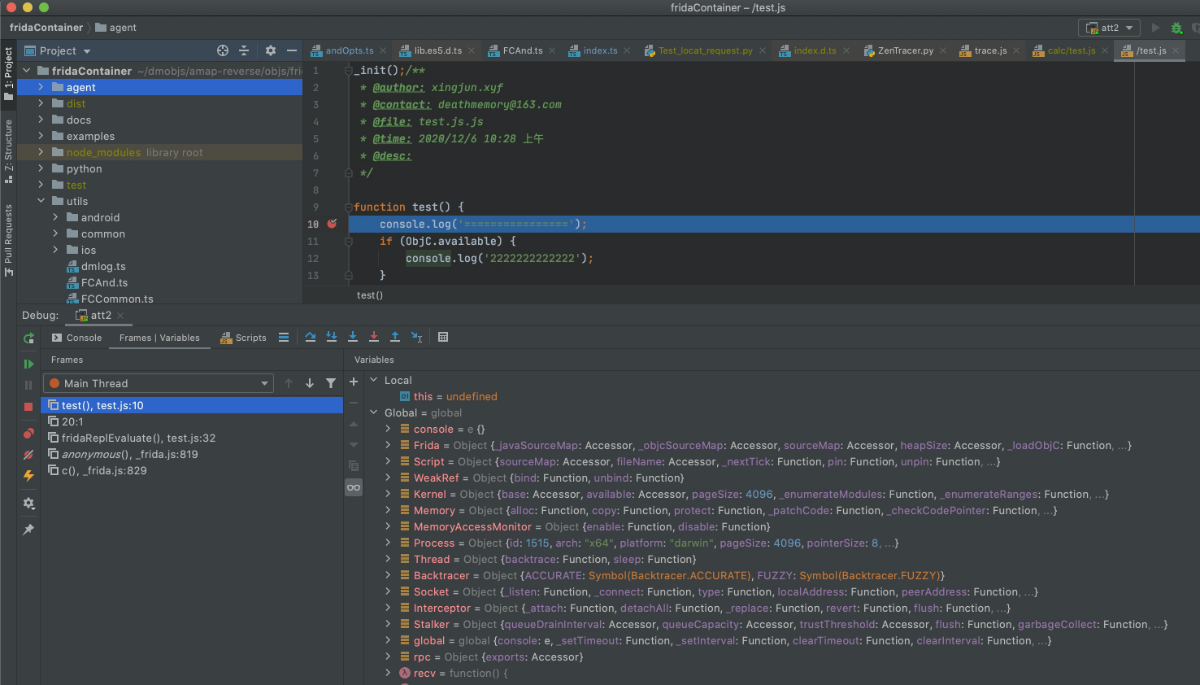Click the Step Out debugger icon
This screenshot has width=1200, height=685.
[394, 338]
